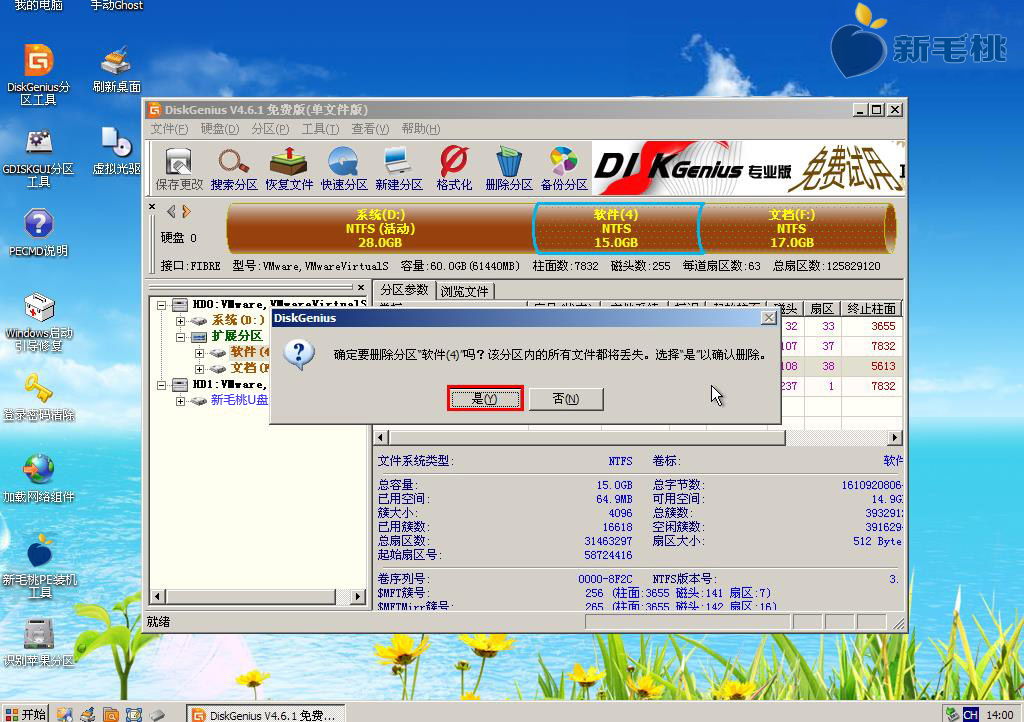Open the 帮助(H) menu

tap(421, 129)
